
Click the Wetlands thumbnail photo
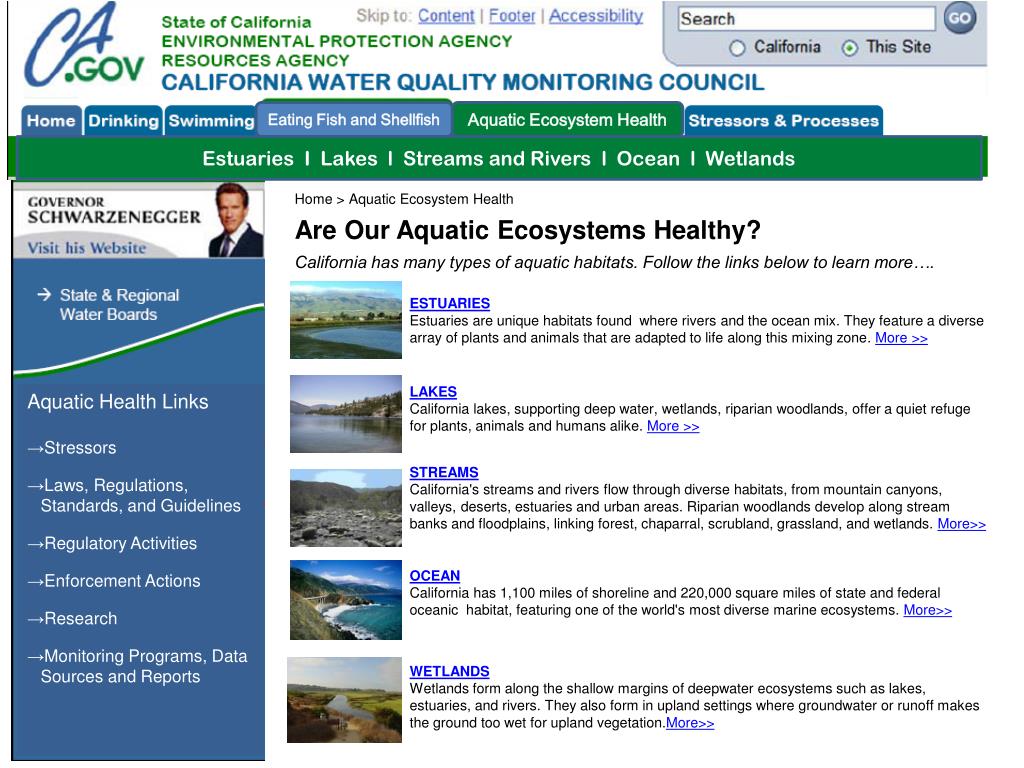coord(344,700)
